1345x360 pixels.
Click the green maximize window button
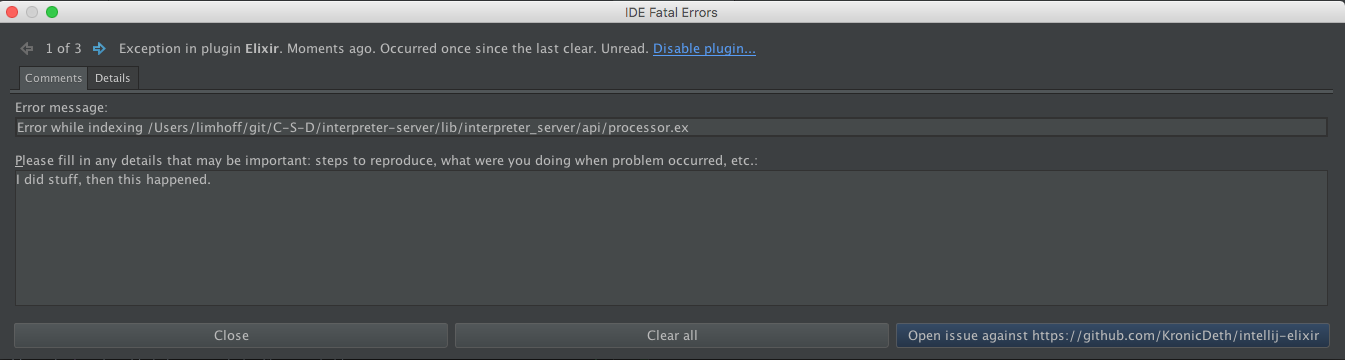pos(52,12)
